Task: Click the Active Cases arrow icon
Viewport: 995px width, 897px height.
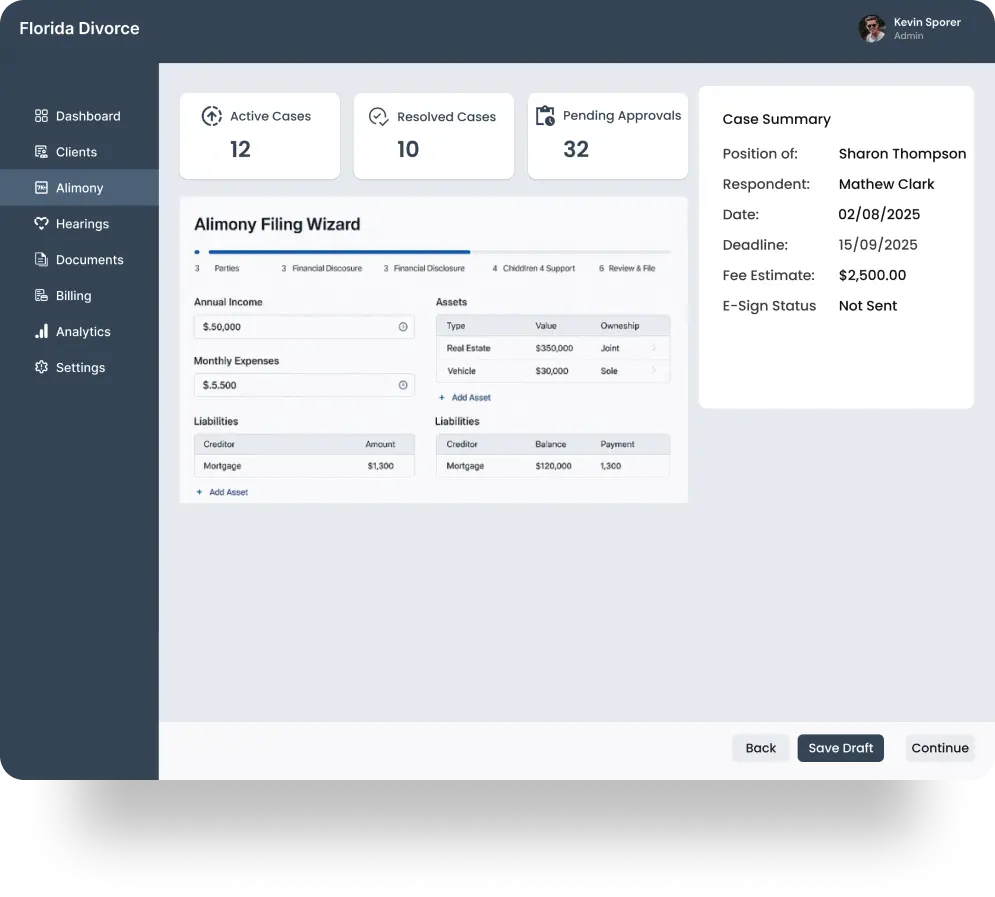Action: pyautogui.click(x=212, y=116)
